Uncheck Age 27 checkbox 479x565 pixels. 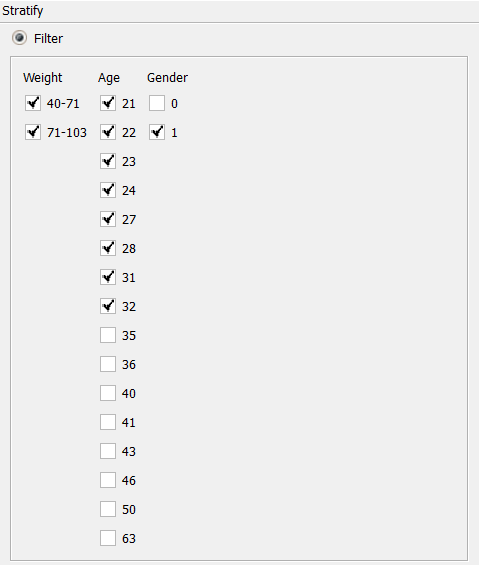coord(108,219)
